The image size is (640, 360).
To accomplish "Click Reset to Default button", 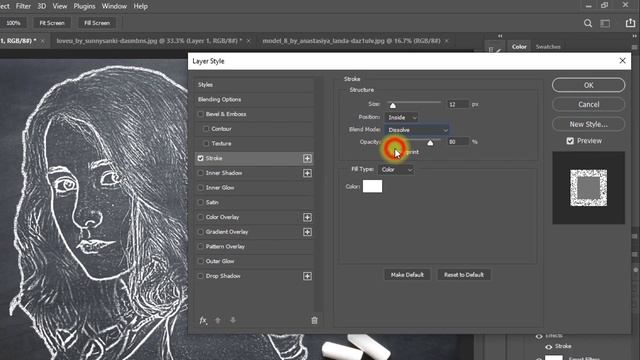I will click(x=464, y=275).
